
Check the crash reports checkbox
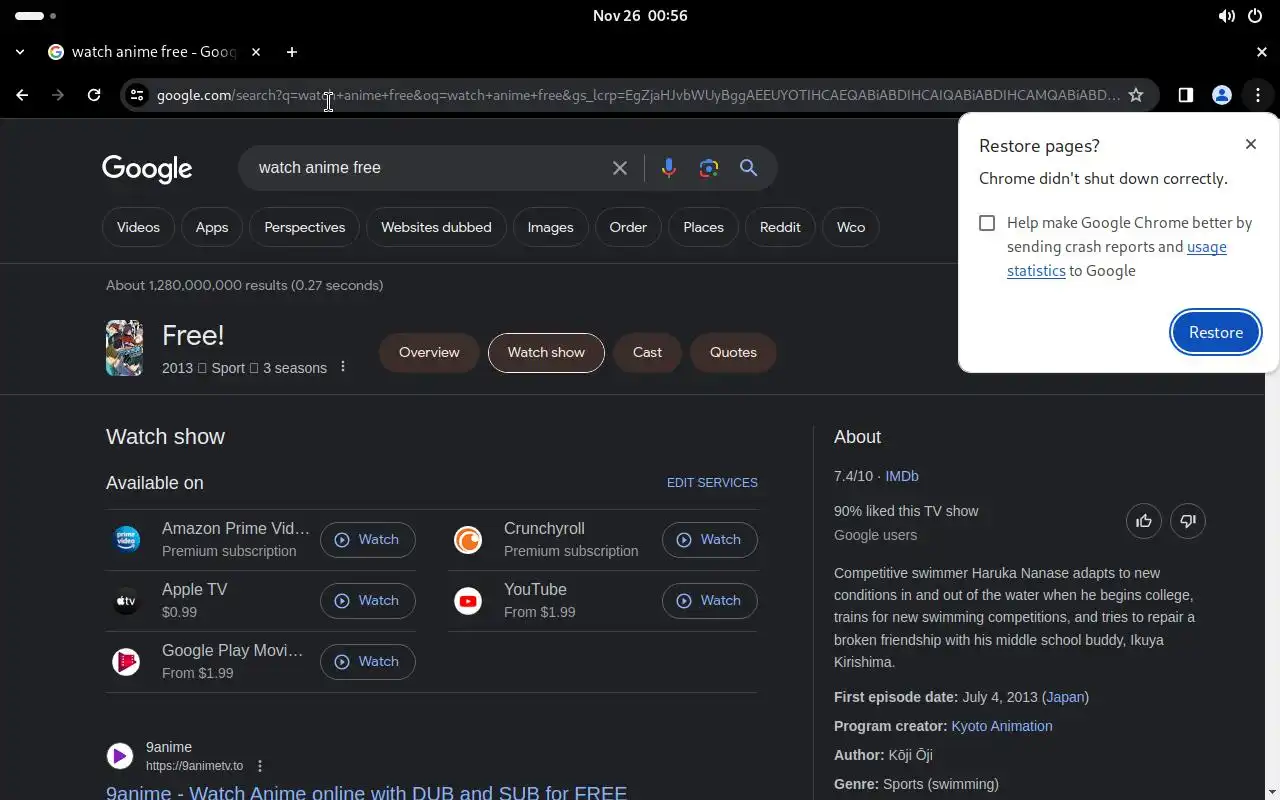click(987, 223)
